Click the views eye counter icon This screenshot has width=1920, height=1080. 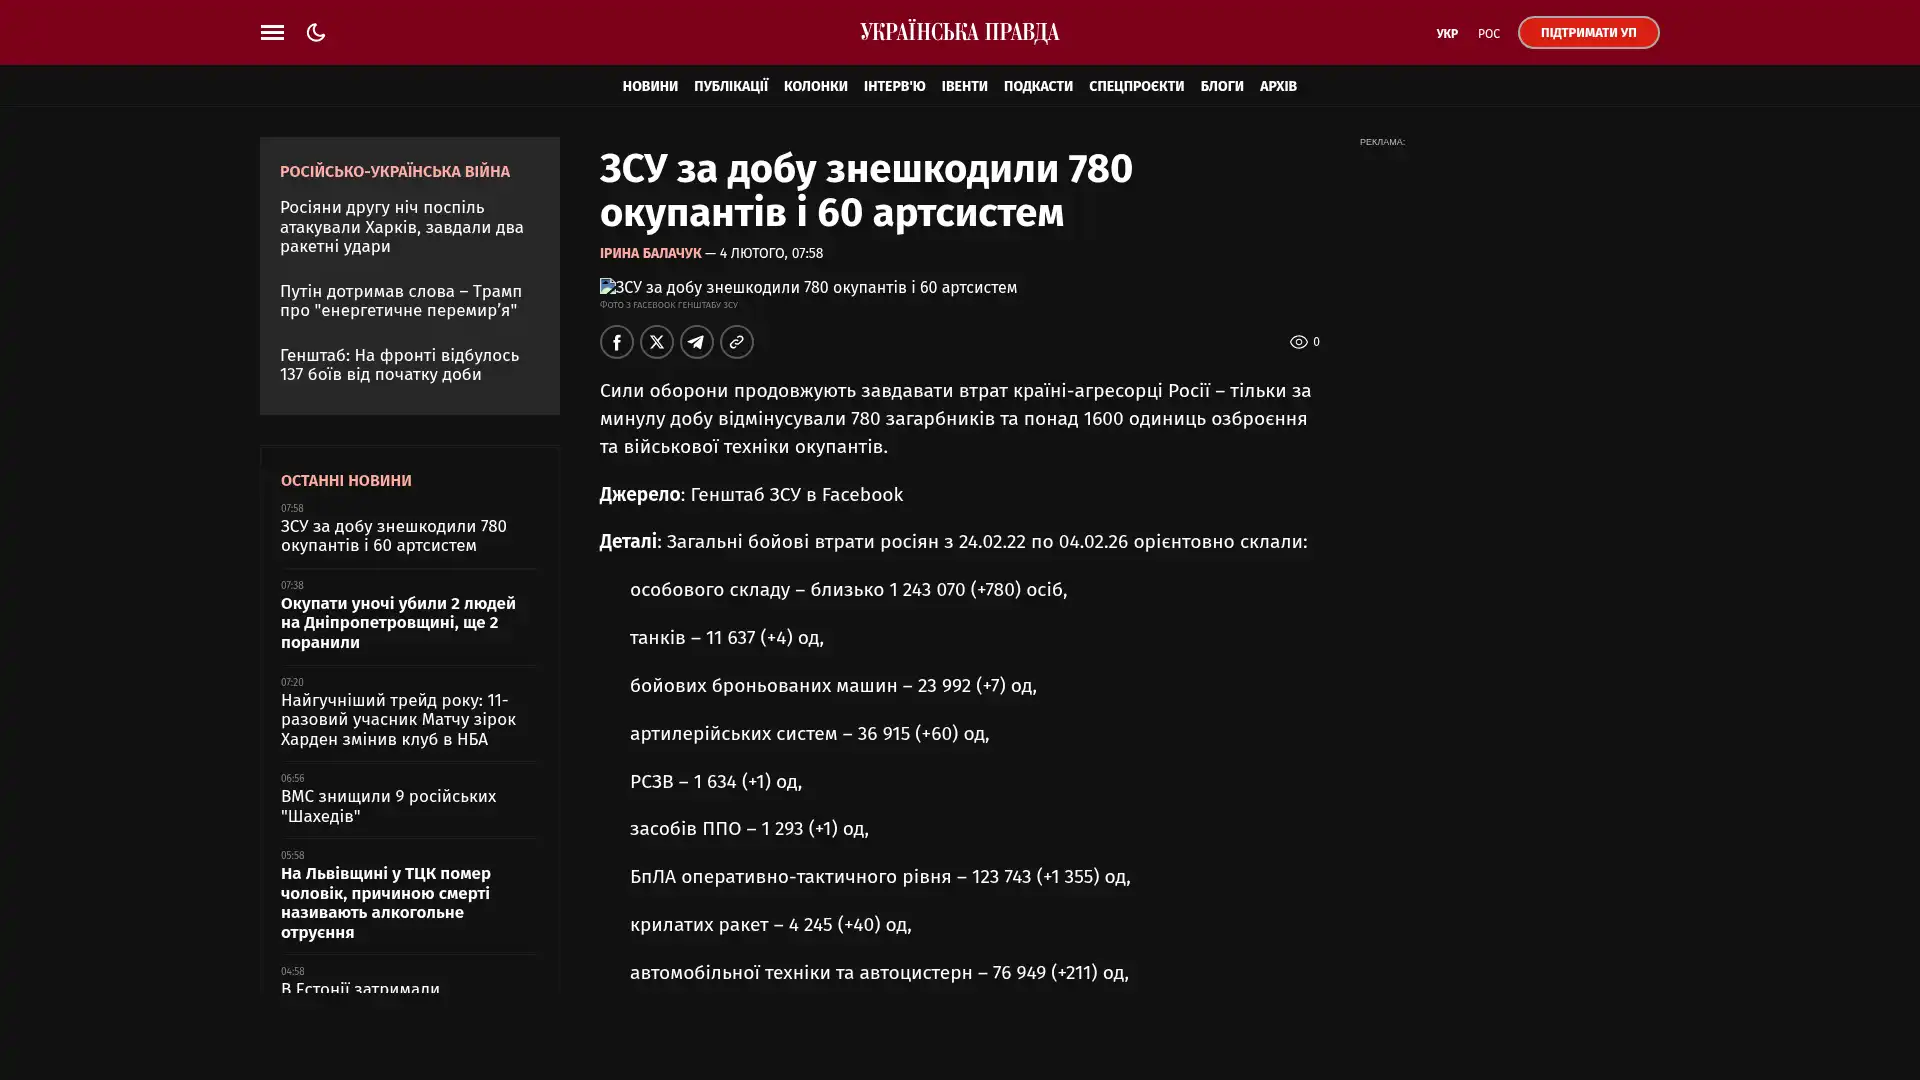click(1298, 342)
